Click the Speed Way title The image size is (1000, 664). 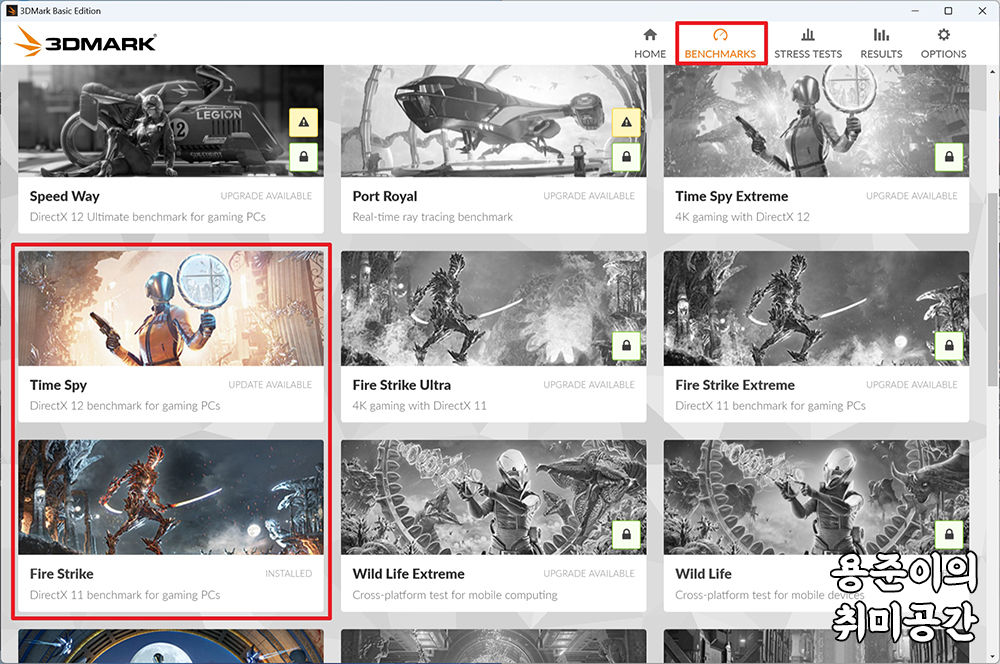click(x=64, y=196)
